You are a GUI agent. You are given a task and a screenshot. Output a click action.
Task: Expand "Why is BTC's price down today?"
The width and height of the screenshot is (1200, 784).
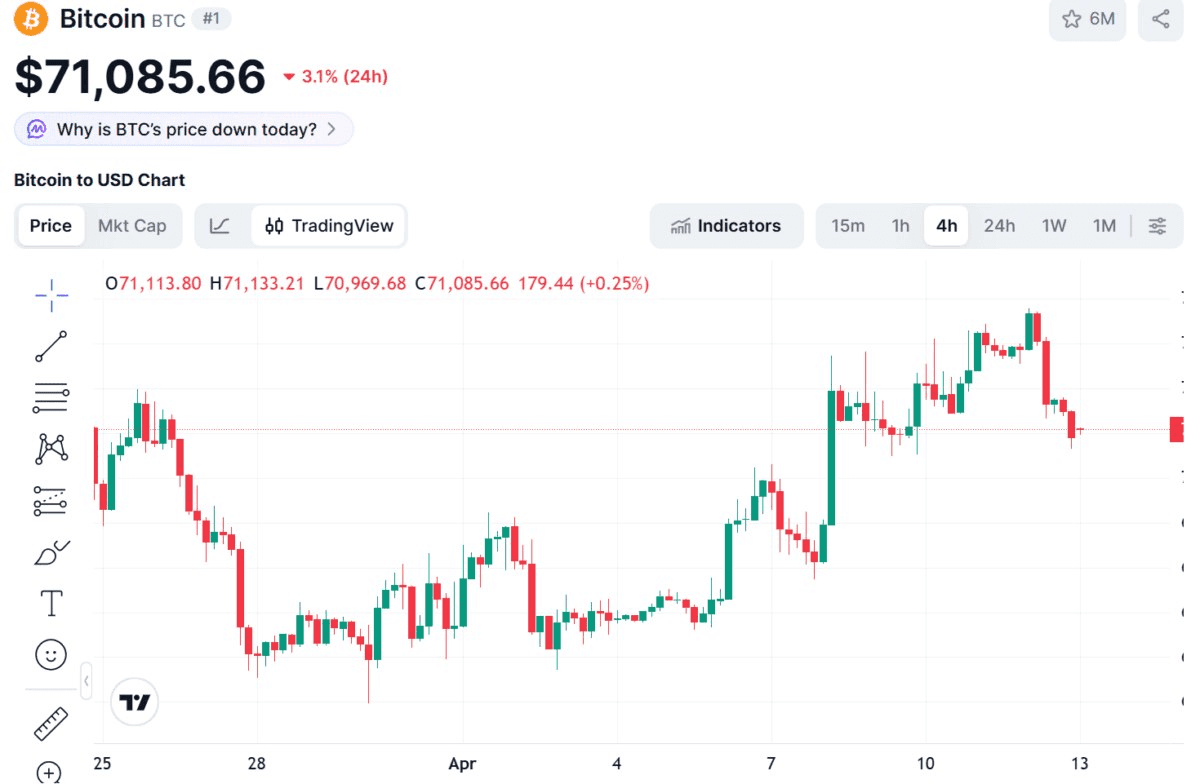pyautogui.click(x=184, y=129)
